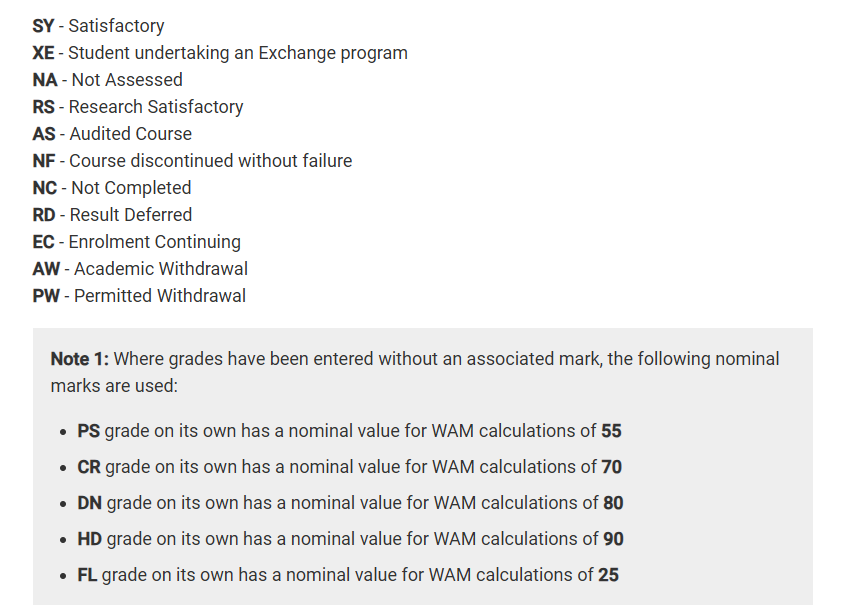Click NF Course discontinued without failure

click(192, 161)
